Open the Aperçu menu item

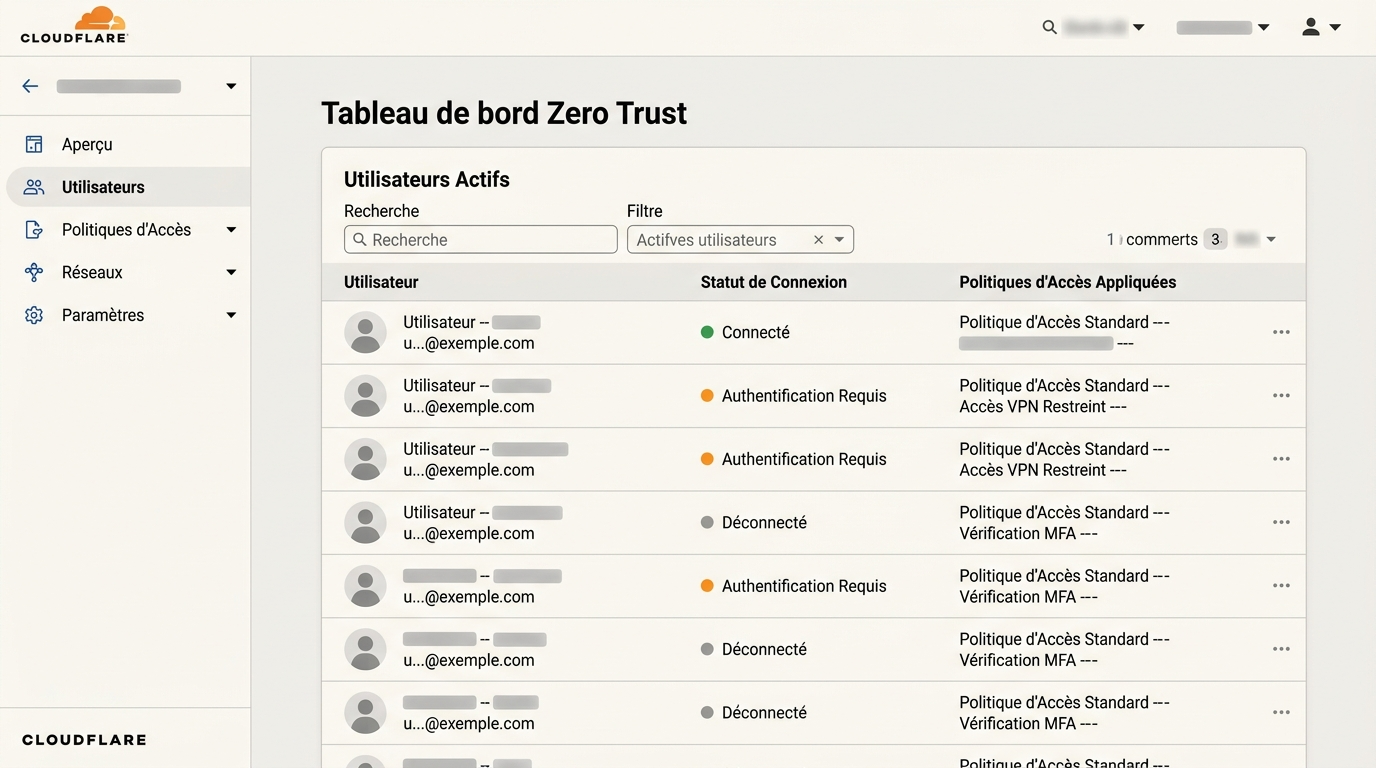(87, 144)
